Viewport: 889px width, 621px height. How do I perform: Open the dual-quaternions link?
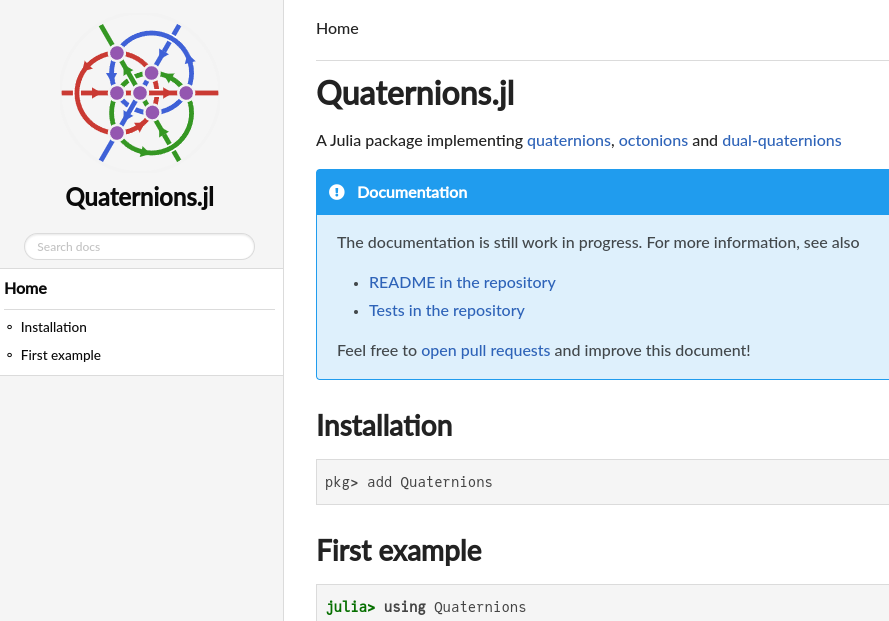coord(782,140)
